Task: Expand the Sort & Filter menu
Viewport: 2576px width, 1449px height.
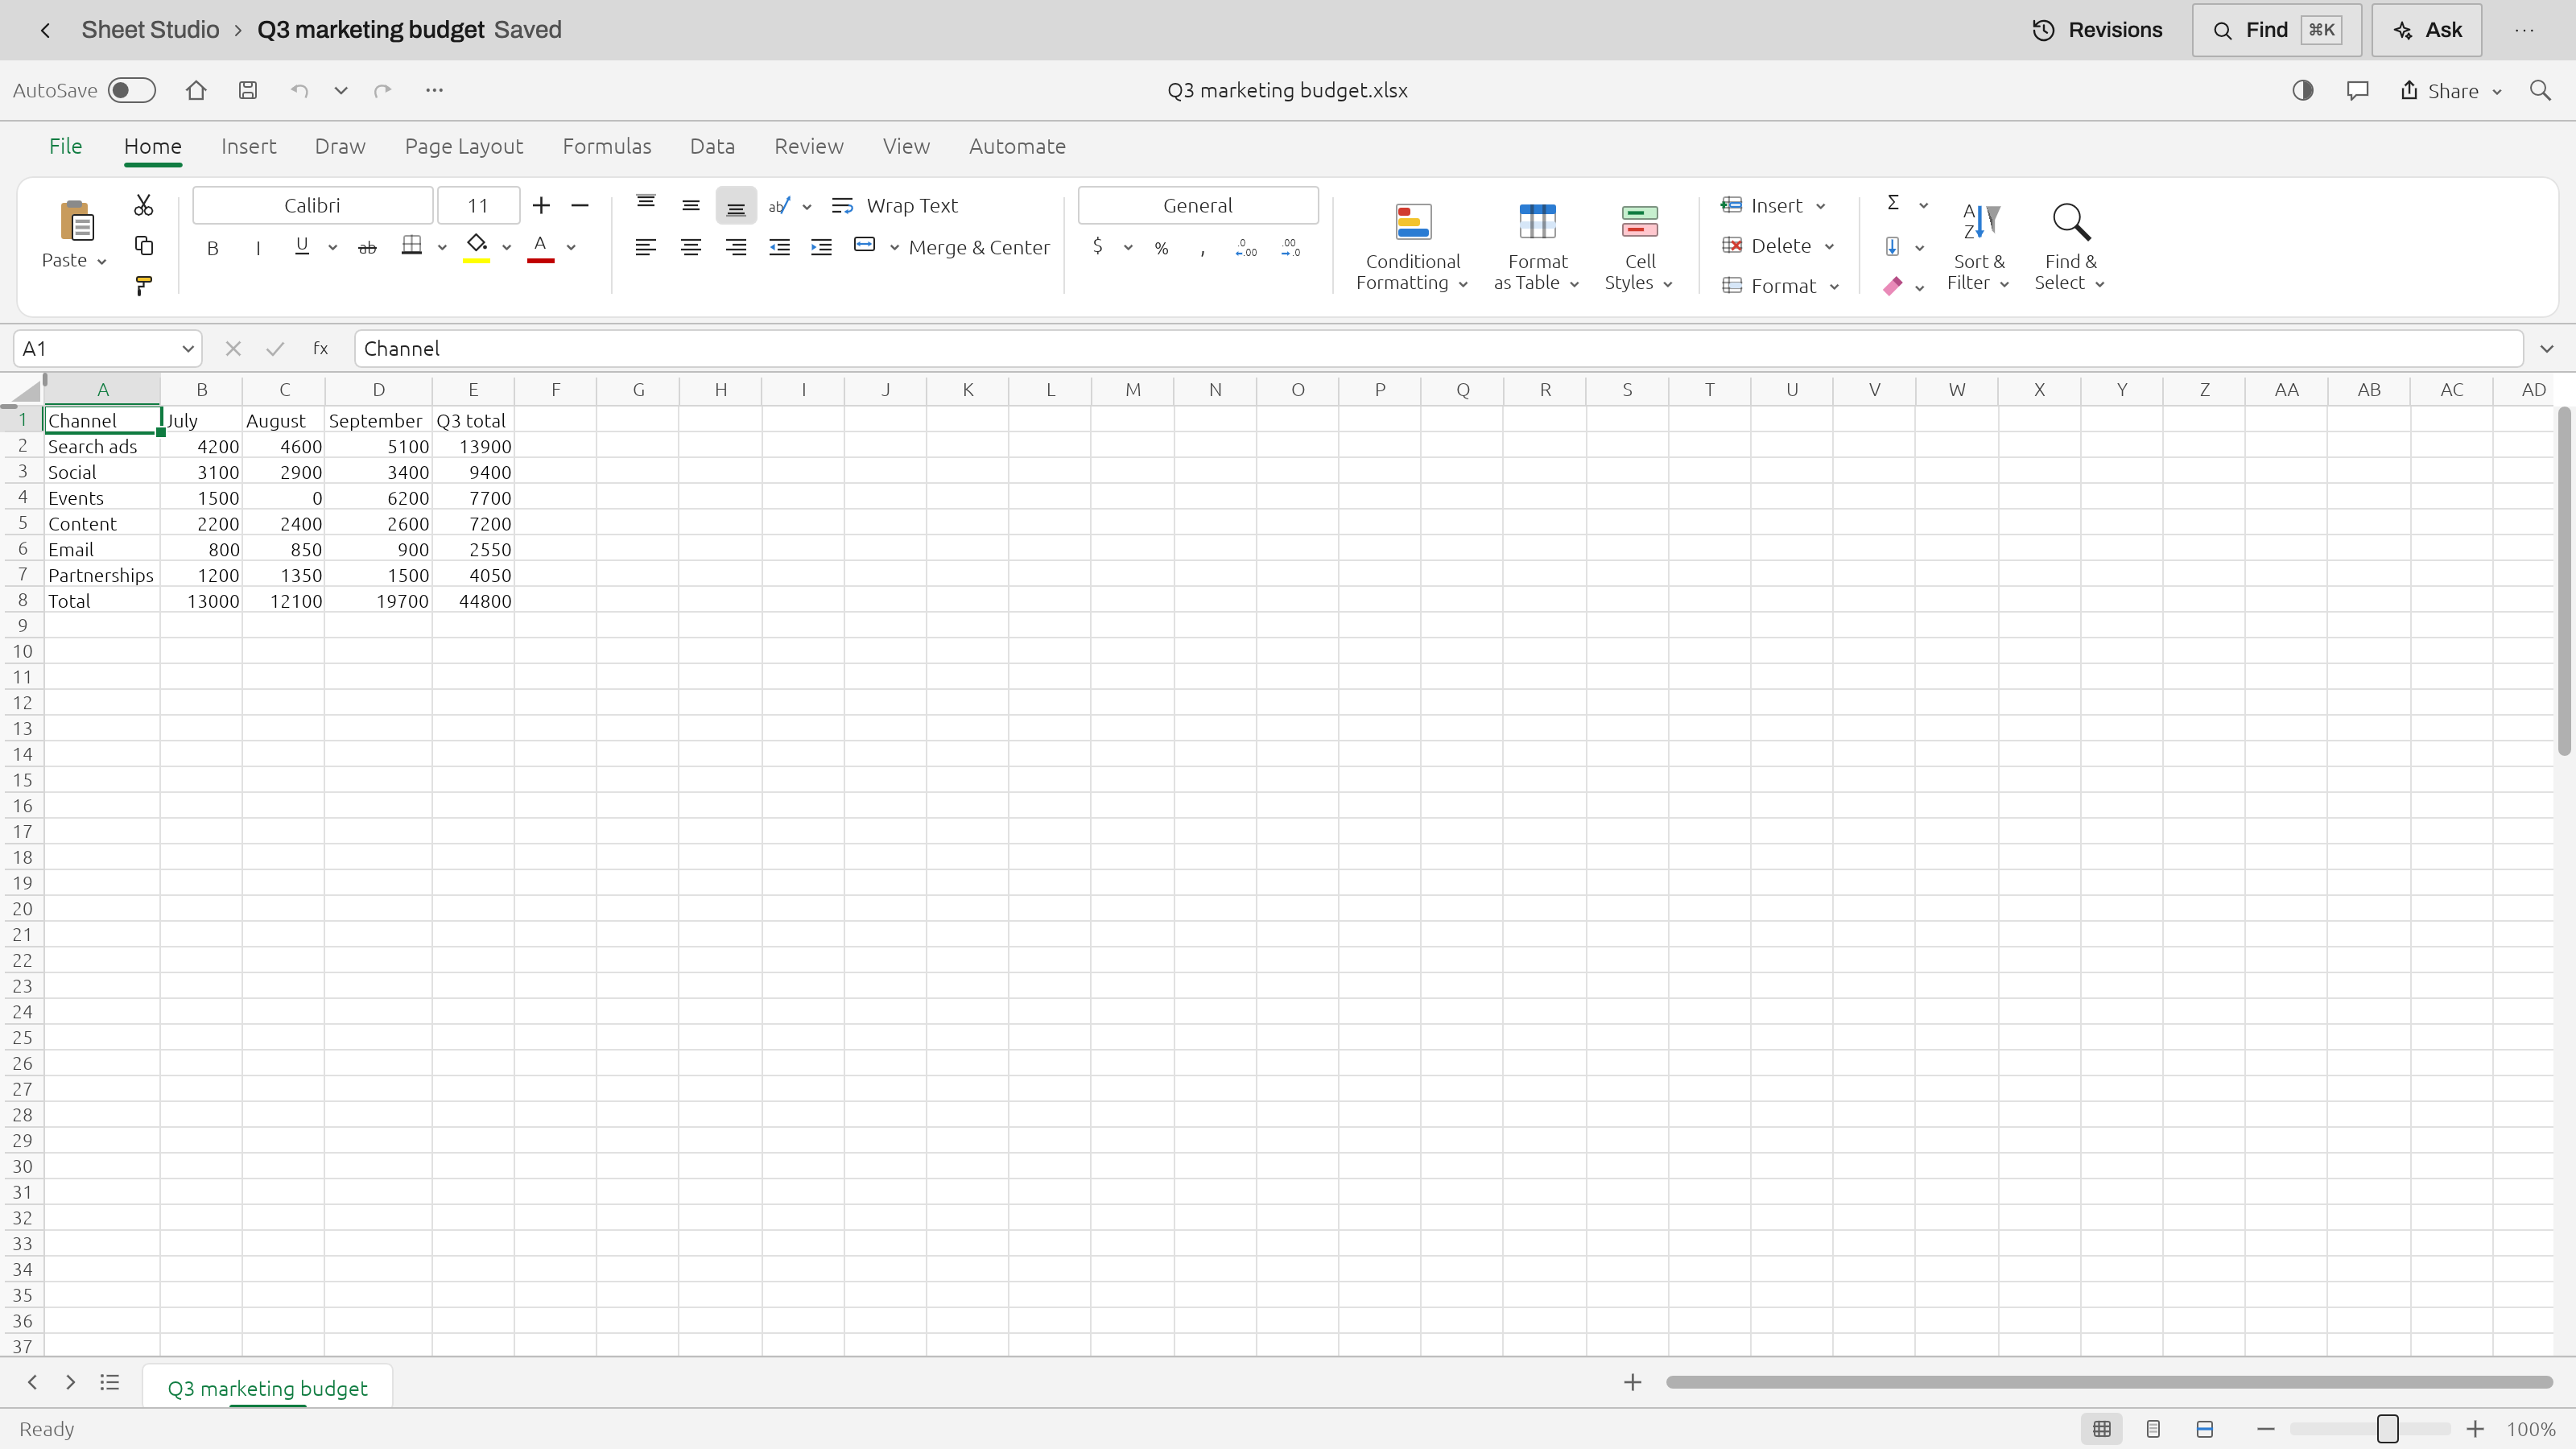Action: point(1978,247)
